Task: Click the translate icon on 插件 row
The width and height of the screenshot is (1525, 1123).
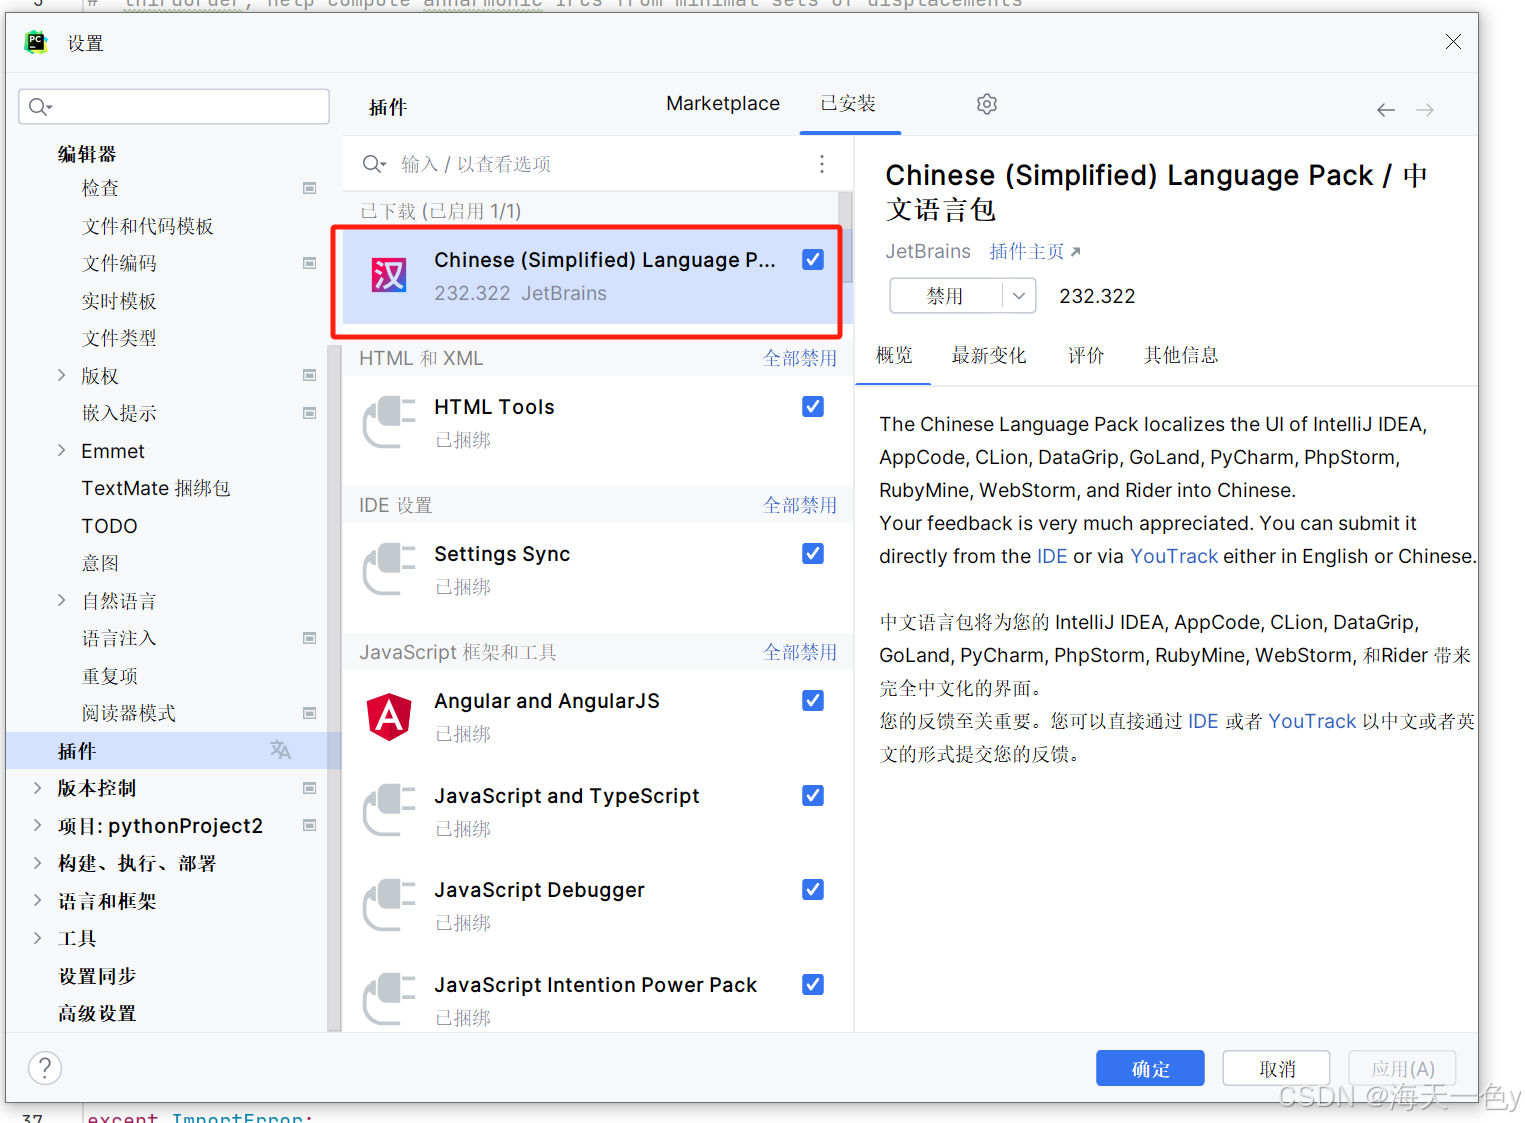Action: pyautogui.click(x=281, y=750)
